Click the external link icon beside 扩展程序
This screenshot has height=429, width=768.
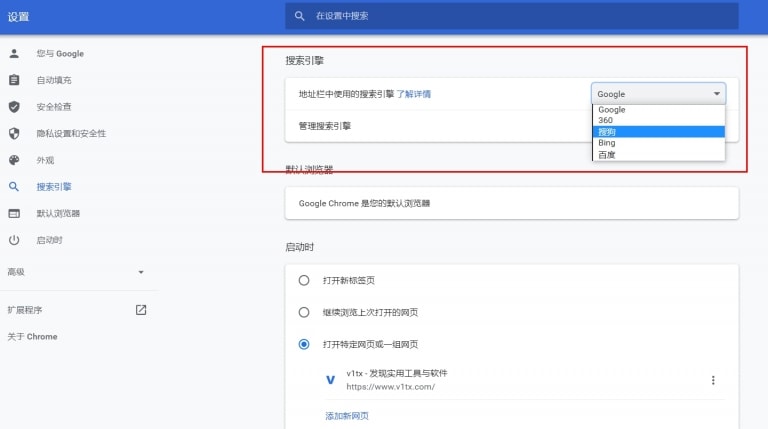(141, 310)
